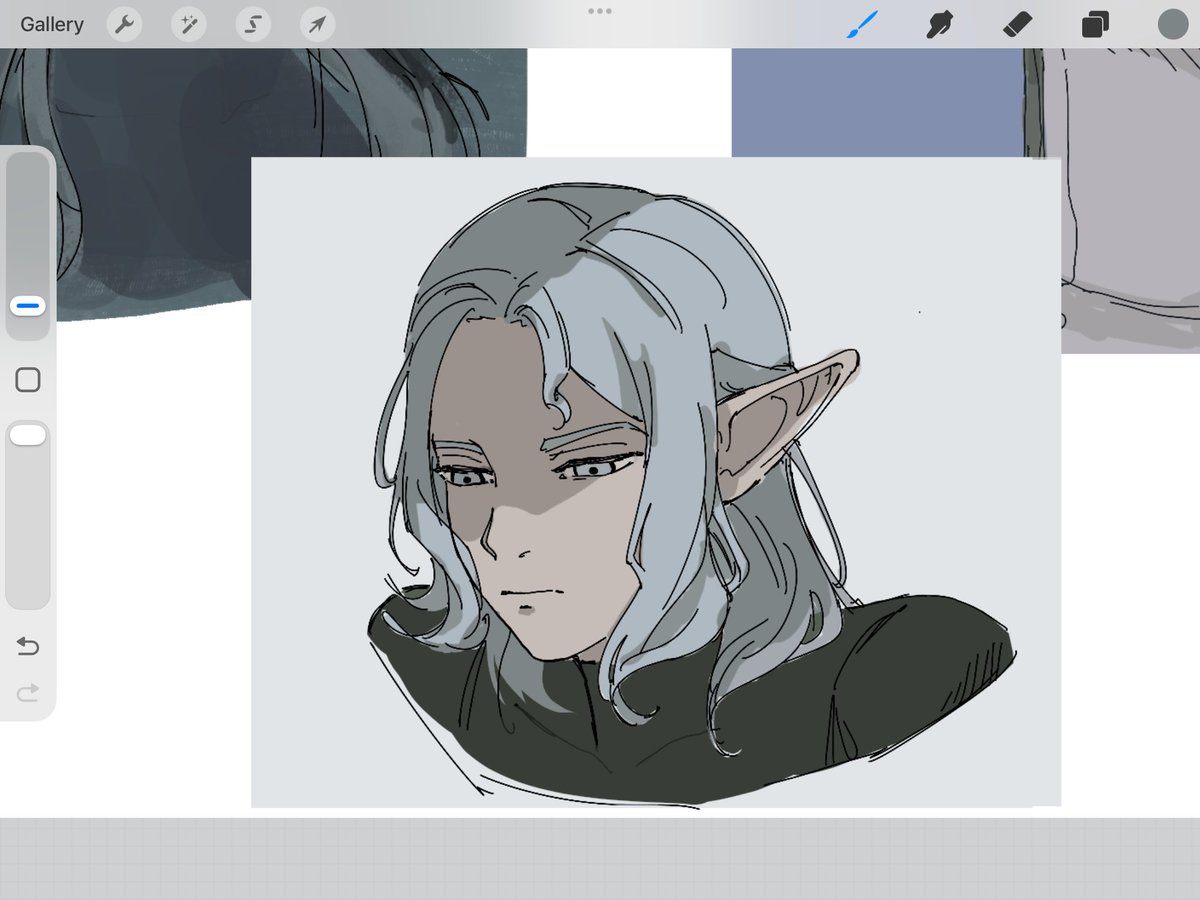Screen dimensions: 1200x900
Task: Open the Actions wrench menu
Action: (124, 24)
